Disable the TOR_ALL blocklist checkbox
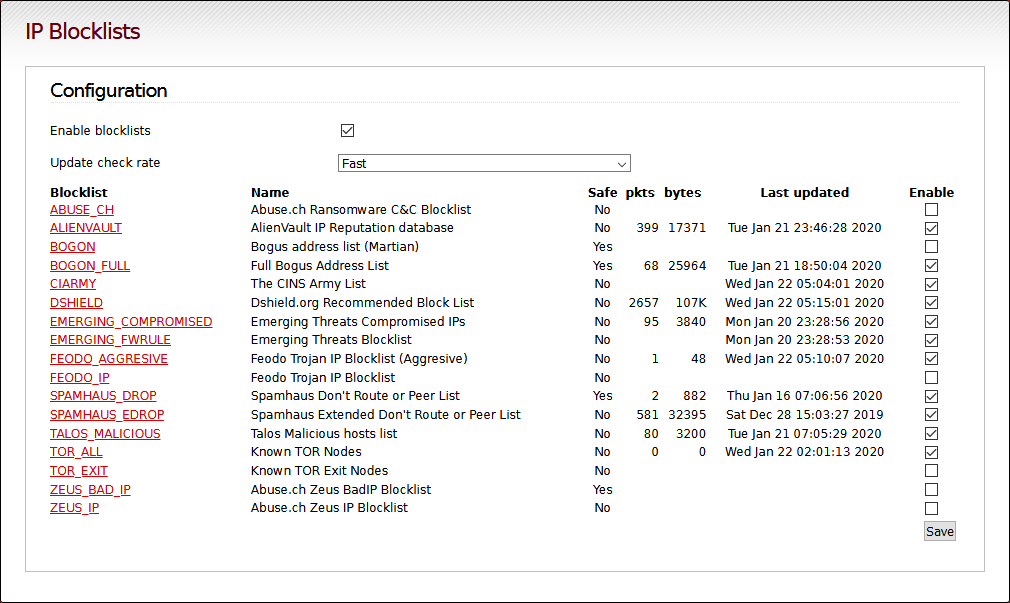 pos(931,452)
